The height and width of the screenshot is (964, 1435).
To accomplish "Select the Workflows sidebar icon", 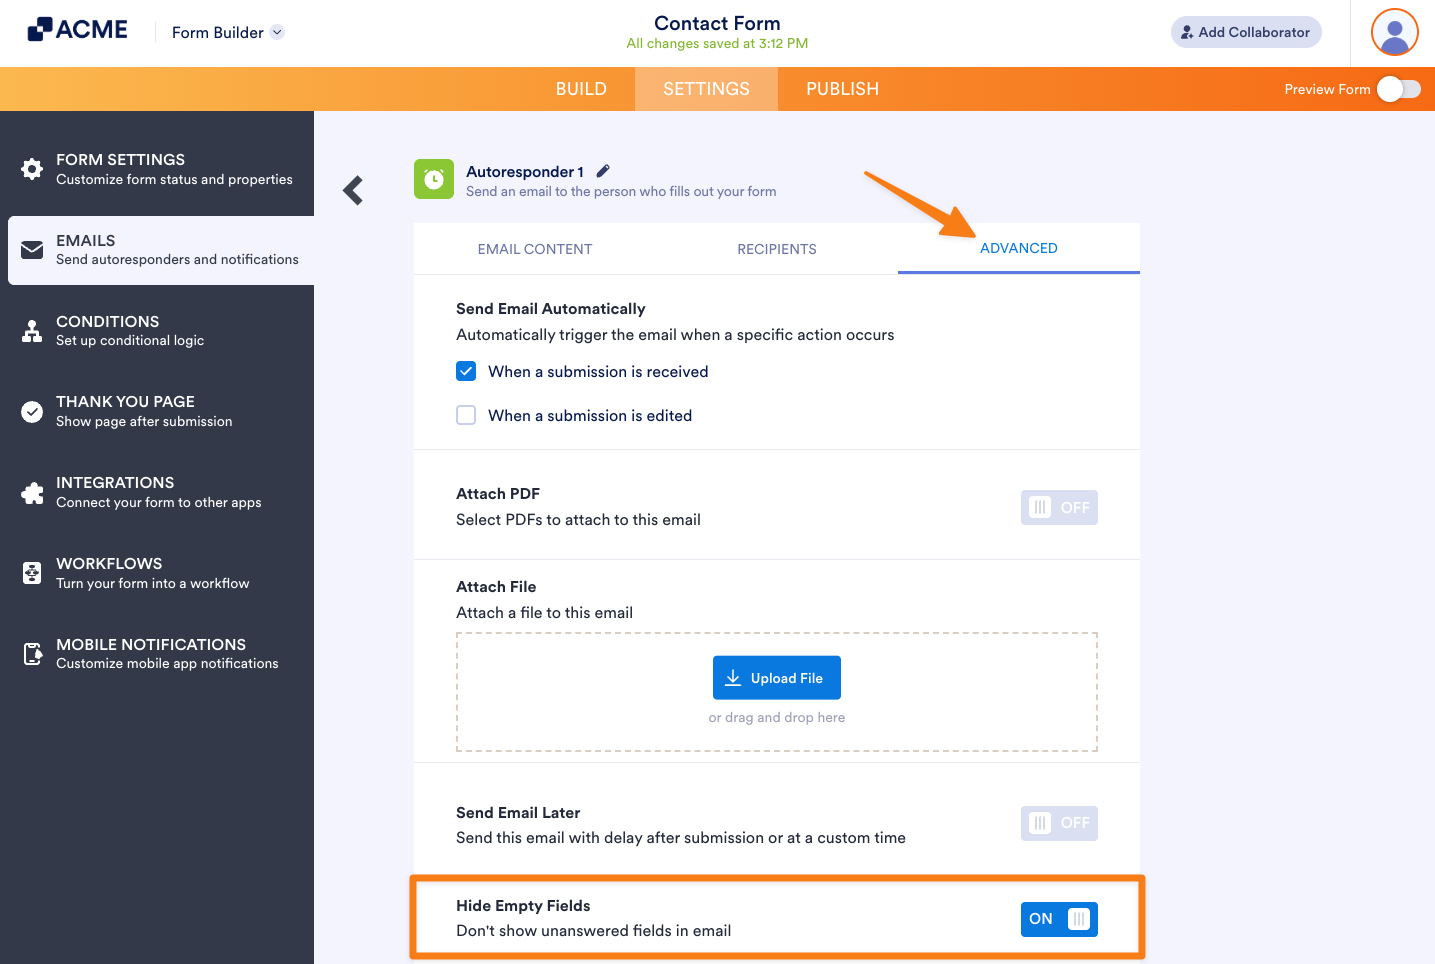I will point(32,572).
